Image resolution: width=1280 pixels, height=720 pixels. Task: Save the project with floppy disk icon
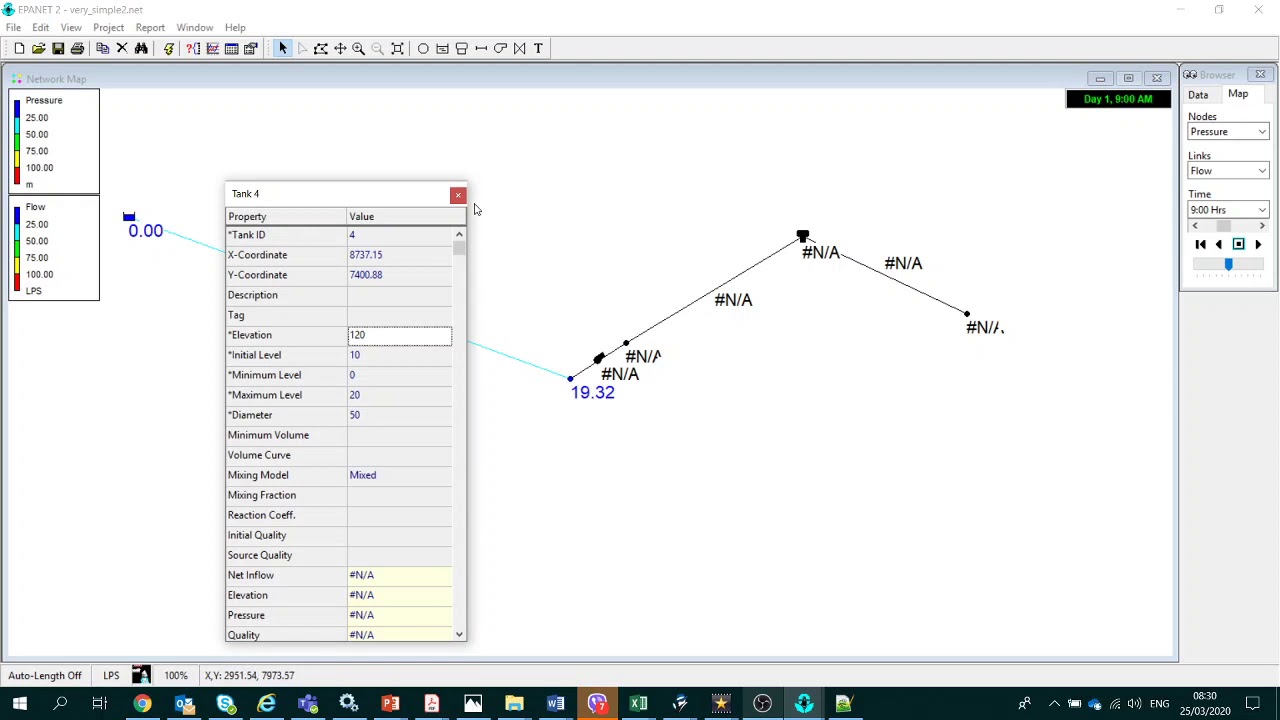[58, 48]
